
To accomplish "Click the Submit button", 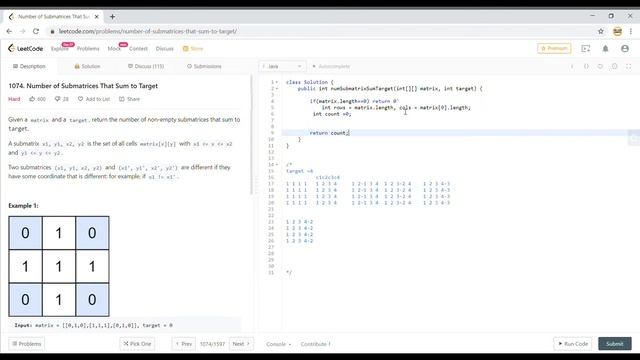I will click(x=615, y=344).
